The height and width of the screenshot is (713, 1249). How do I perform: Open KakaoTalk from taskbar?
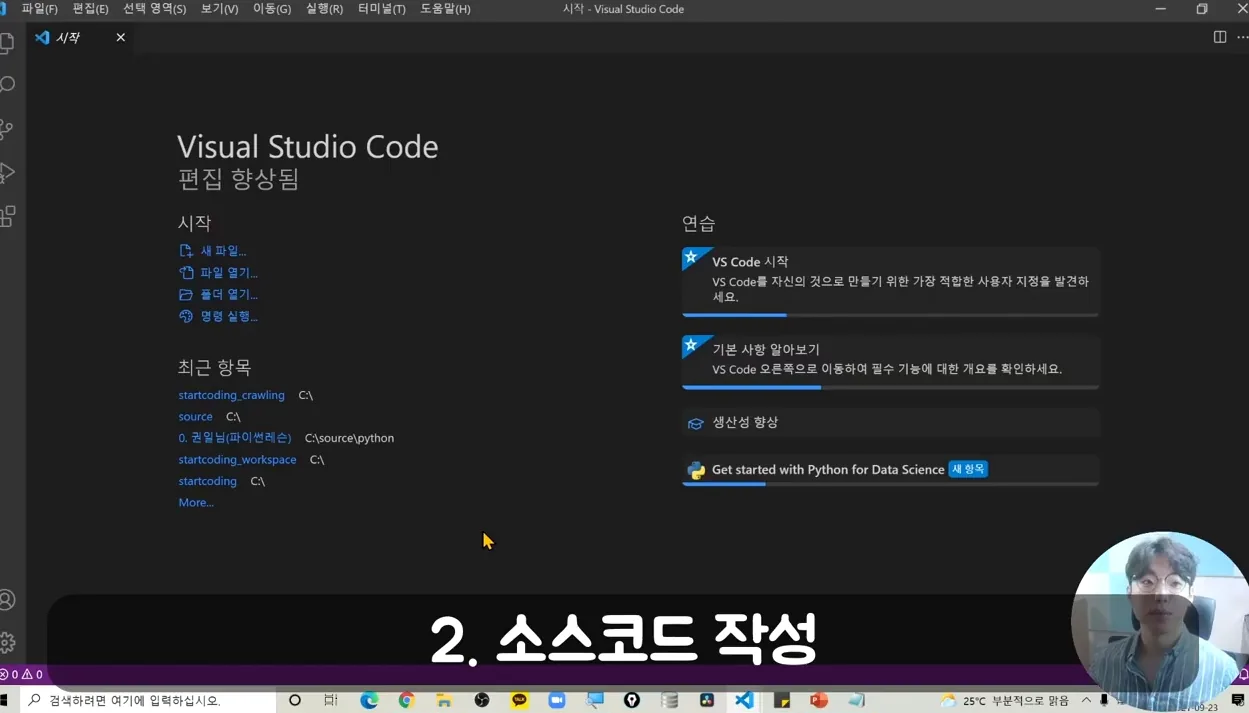point(519,700)
